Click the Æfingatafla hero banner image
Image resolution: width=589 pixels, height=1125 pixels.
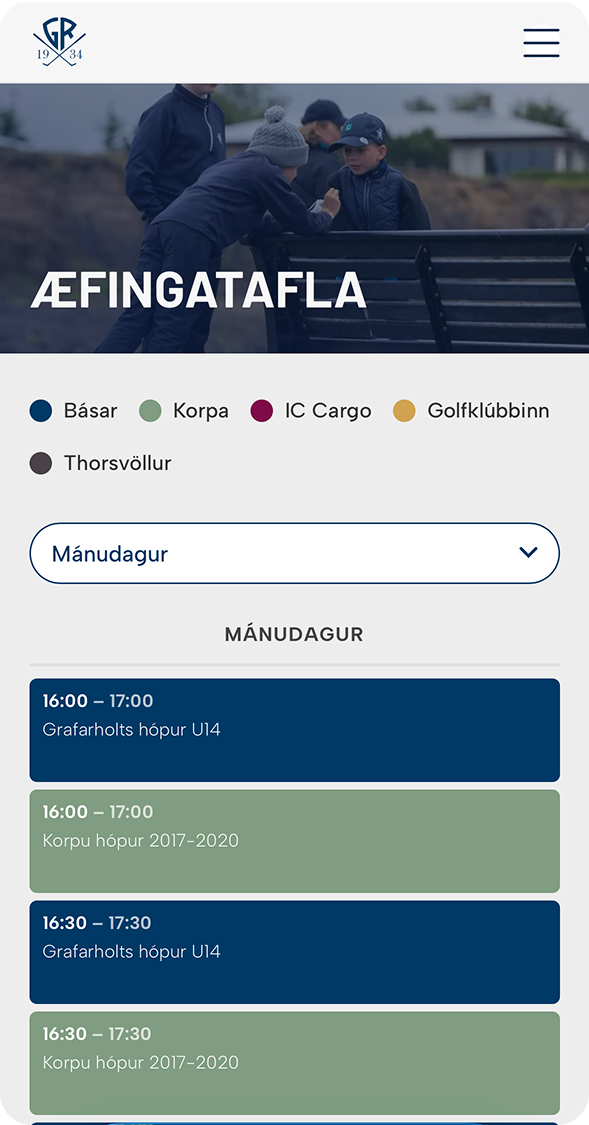pyautogui.click(x=294, y=218)
